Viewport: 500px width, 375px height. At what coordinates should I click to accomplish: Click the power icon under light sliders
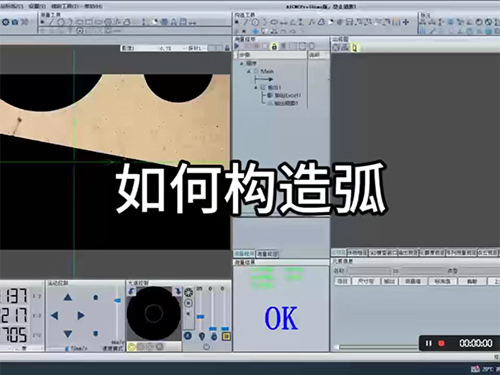pos(207,347)
